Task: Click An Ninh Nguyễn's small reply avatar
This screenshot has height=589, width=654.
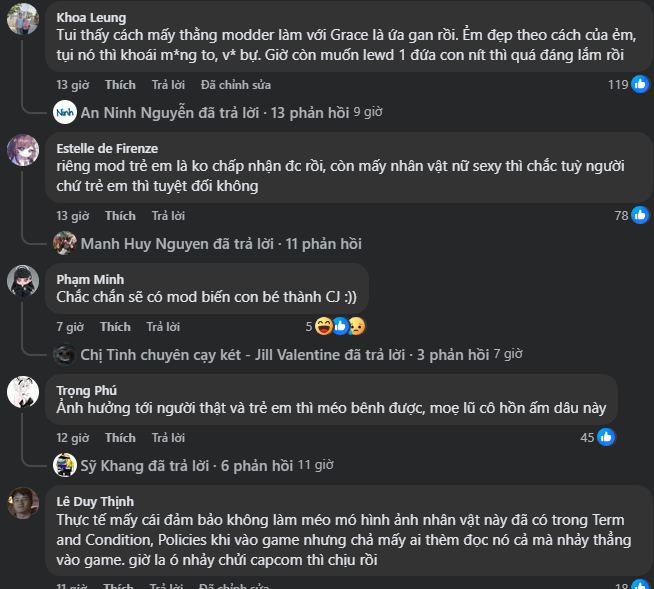Action: pos(65,112)
